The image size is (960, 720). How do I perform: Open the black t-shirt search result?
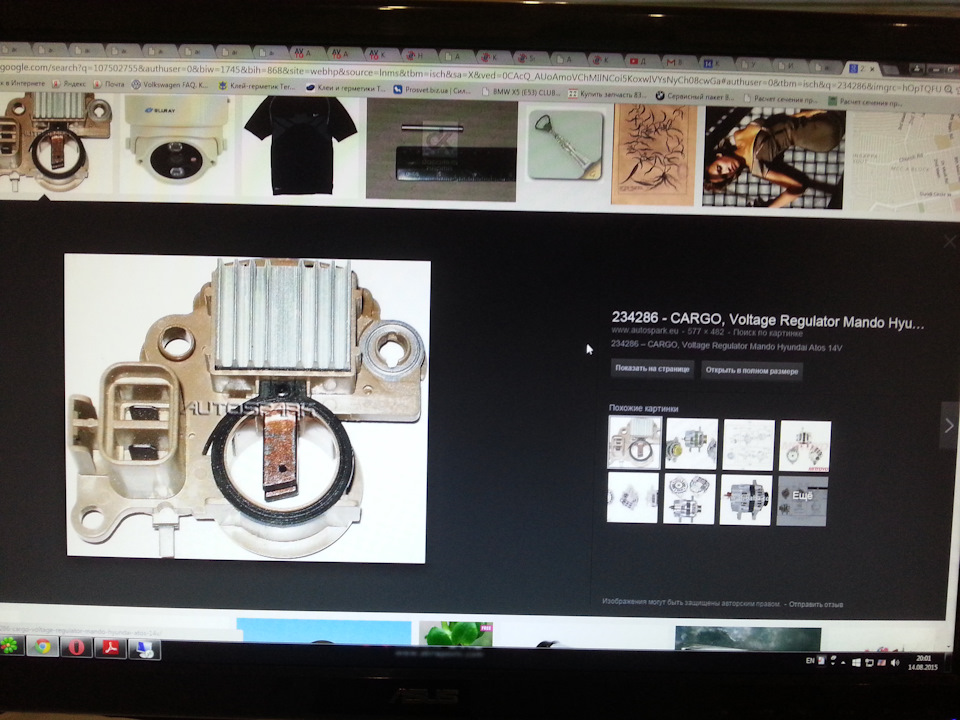[x=301, y=146]
